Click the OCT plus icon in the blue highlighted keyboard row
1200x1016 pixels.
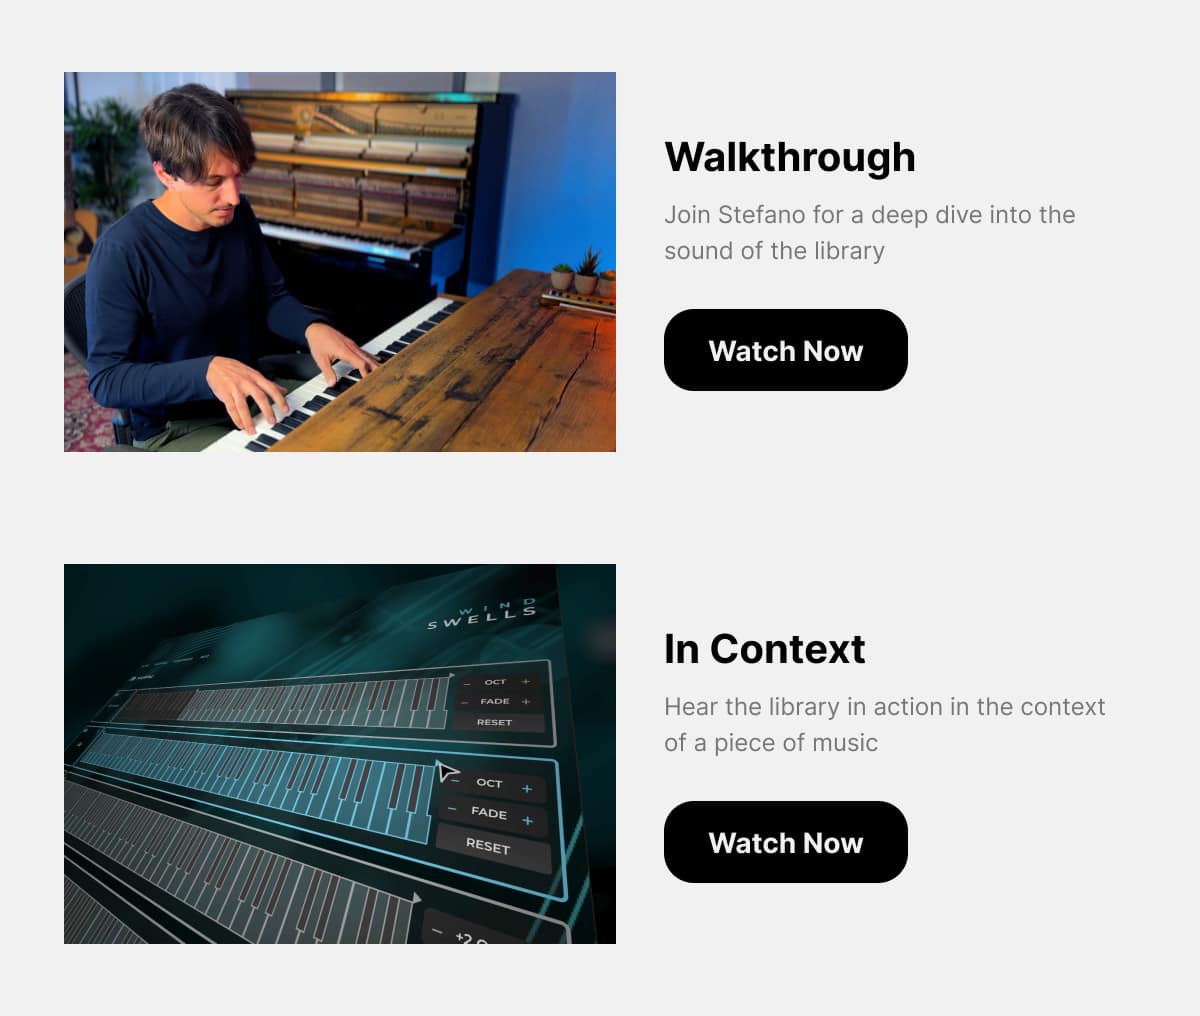click(527, 789)
